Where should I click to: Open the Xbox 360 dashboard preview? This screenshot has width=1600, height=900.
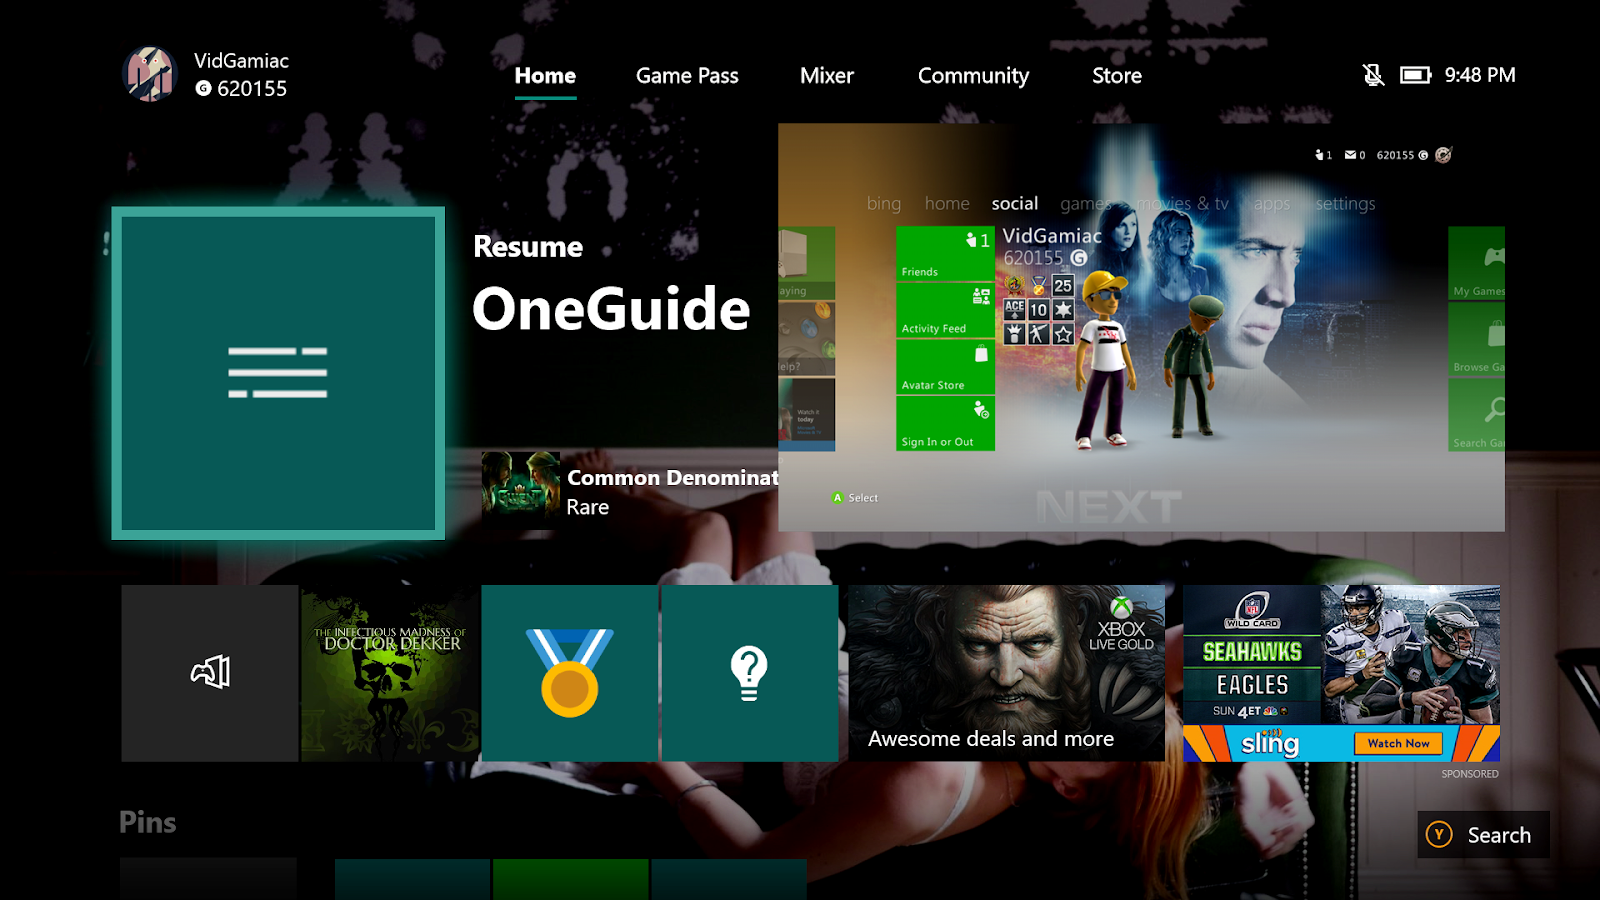(x=1141, y=327)
